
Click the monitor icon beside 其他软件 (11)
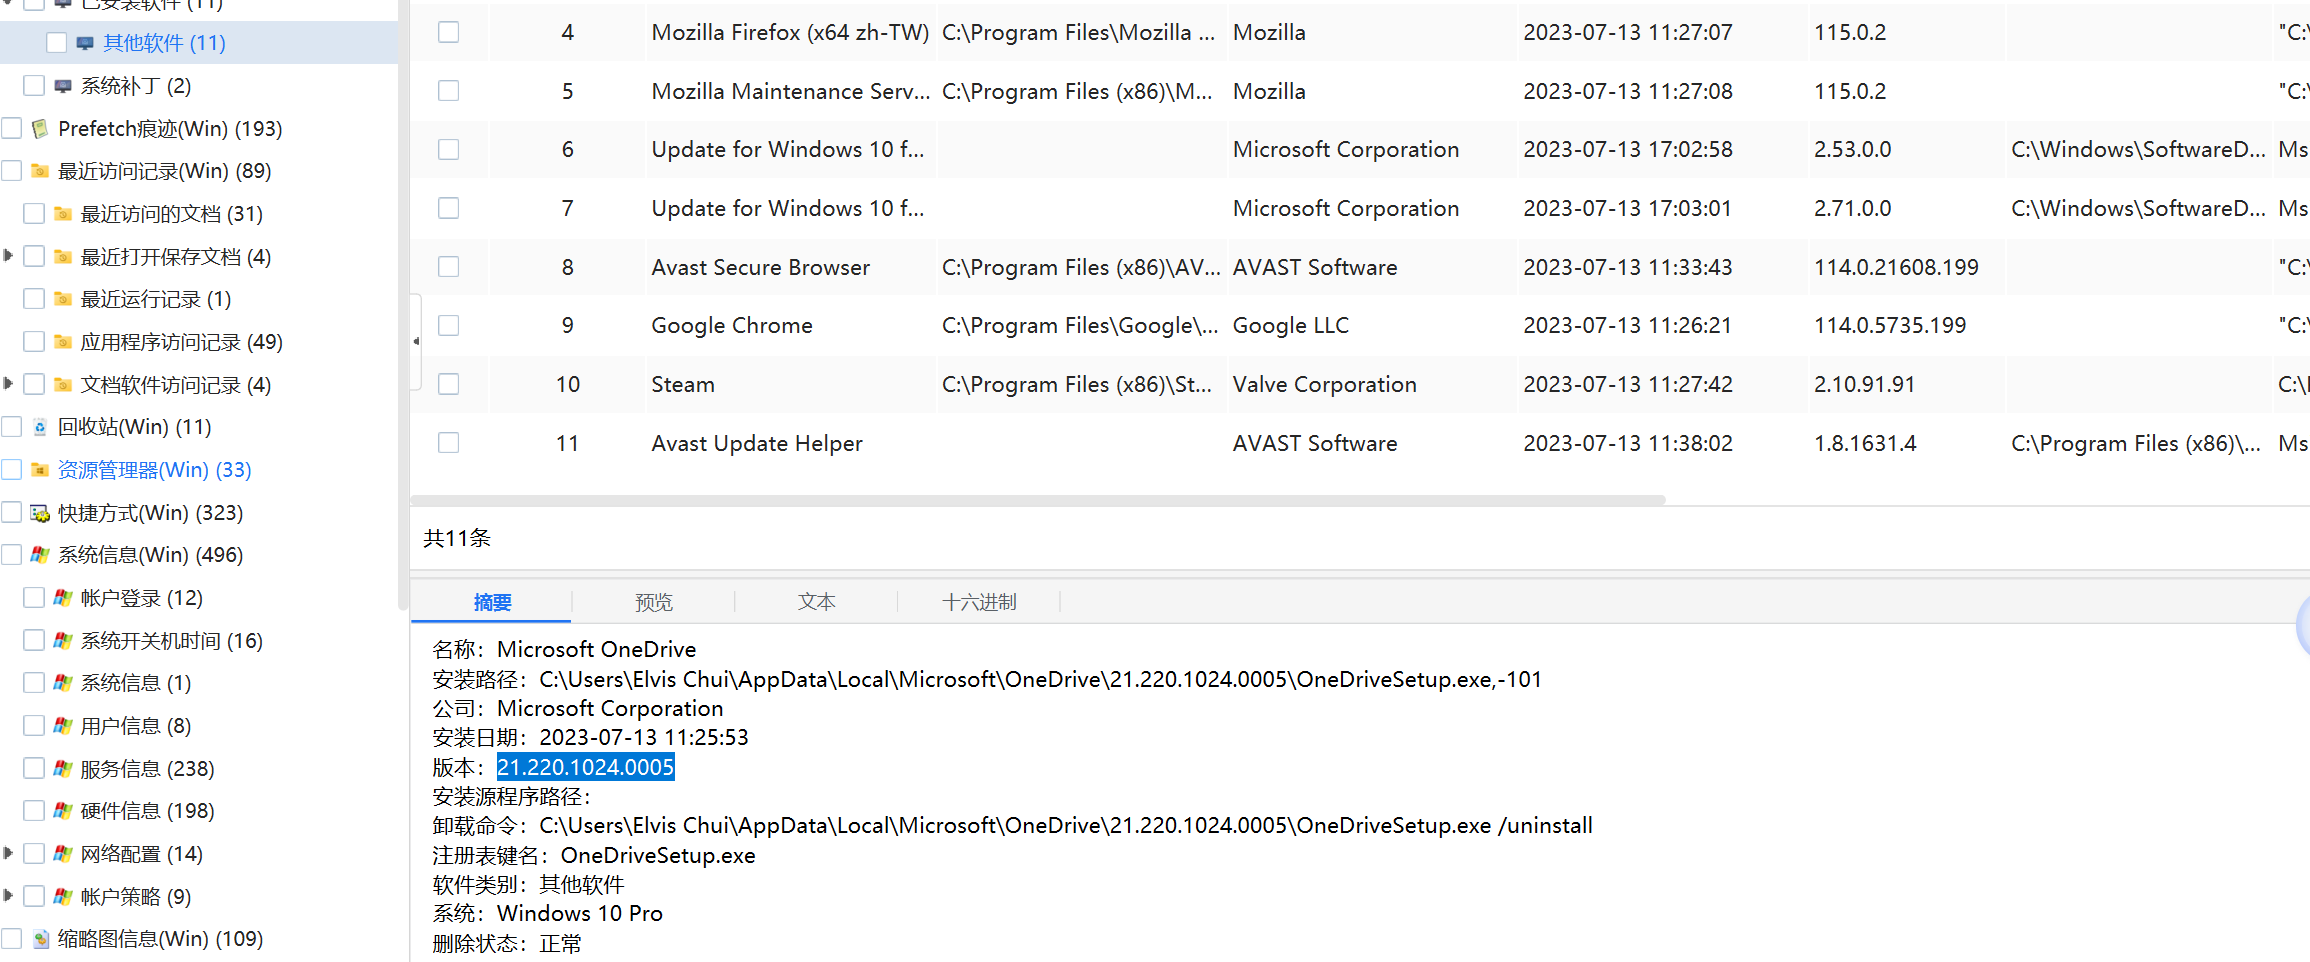[85, 43]
